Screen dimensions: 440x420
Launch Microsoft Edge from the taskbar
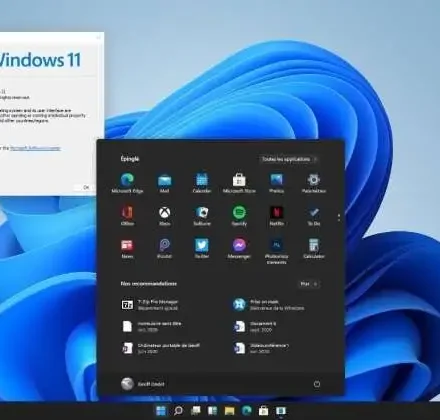[246, 411]
